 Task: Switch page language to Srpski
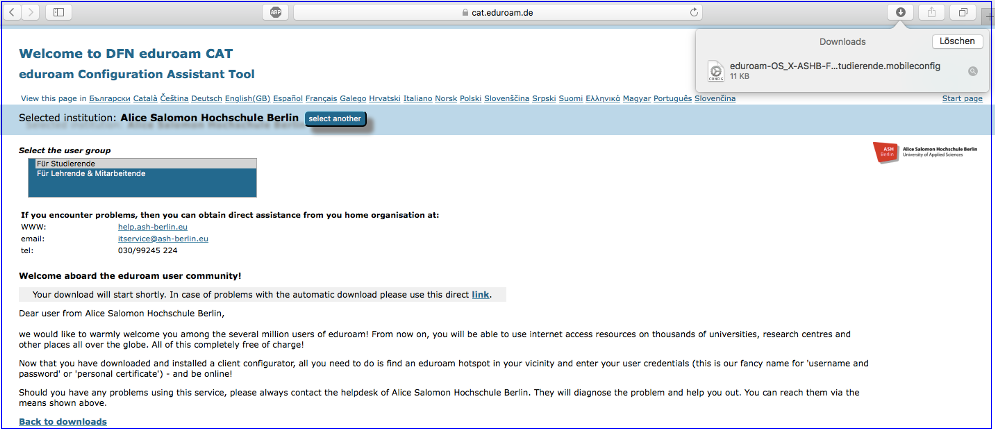pyautogui.click(x=545, y=98)
